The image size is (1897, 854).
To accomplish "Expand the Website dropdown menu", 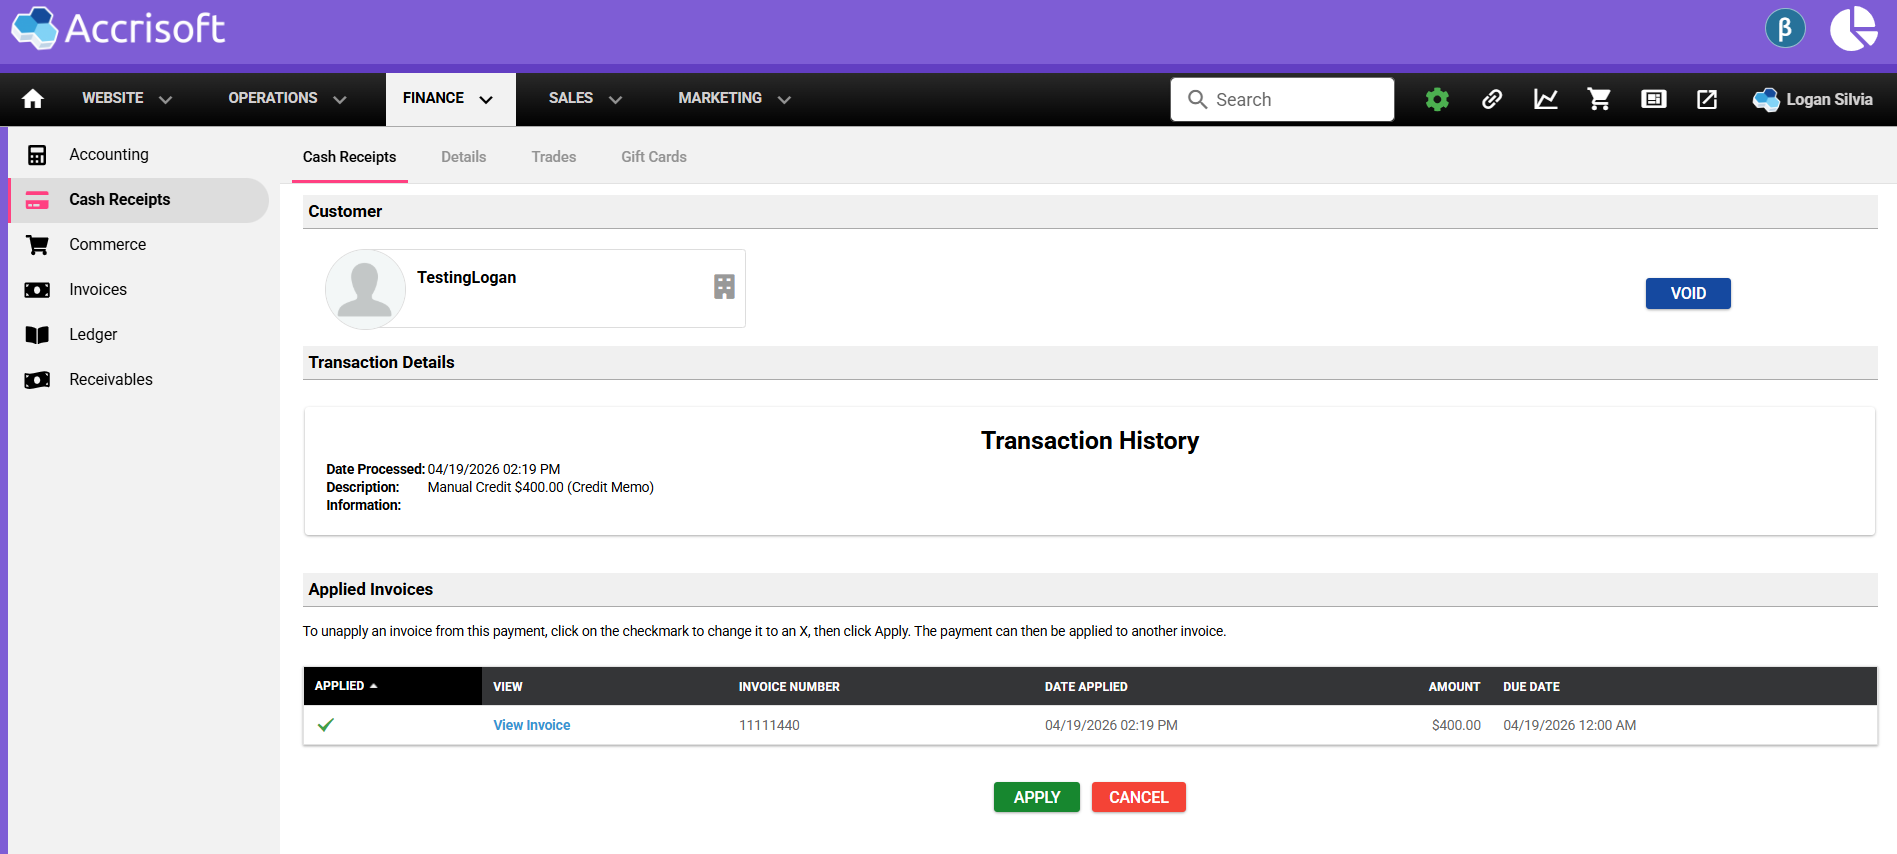I will click(127, 99).
